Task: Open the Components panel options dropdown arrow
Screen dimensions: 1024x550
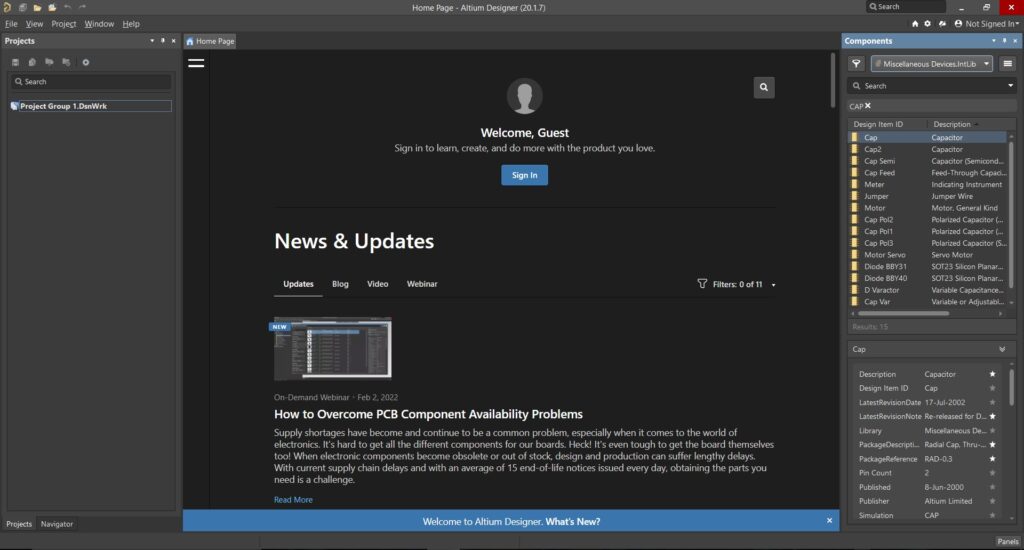Action: coord(994,40)
